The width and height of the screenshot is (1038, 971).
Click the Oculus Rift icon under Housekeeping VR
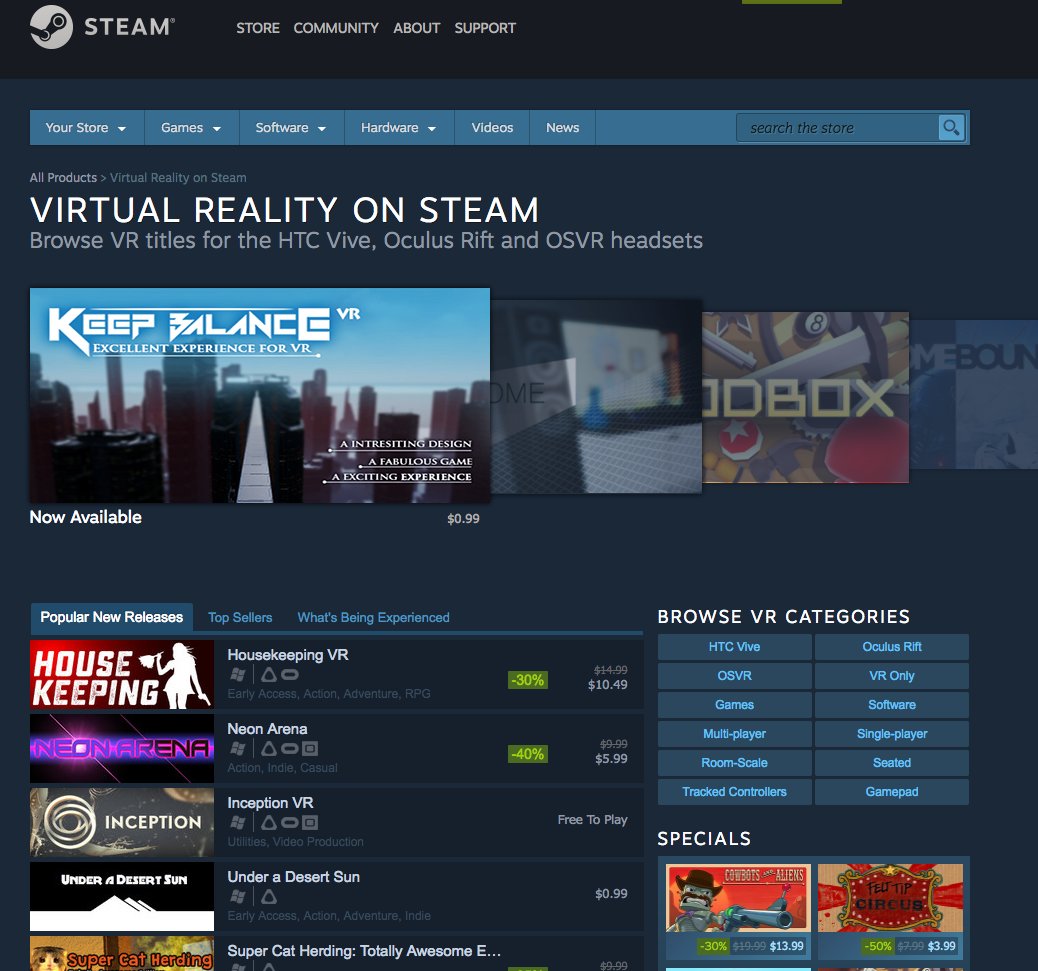tap(290, 675)
